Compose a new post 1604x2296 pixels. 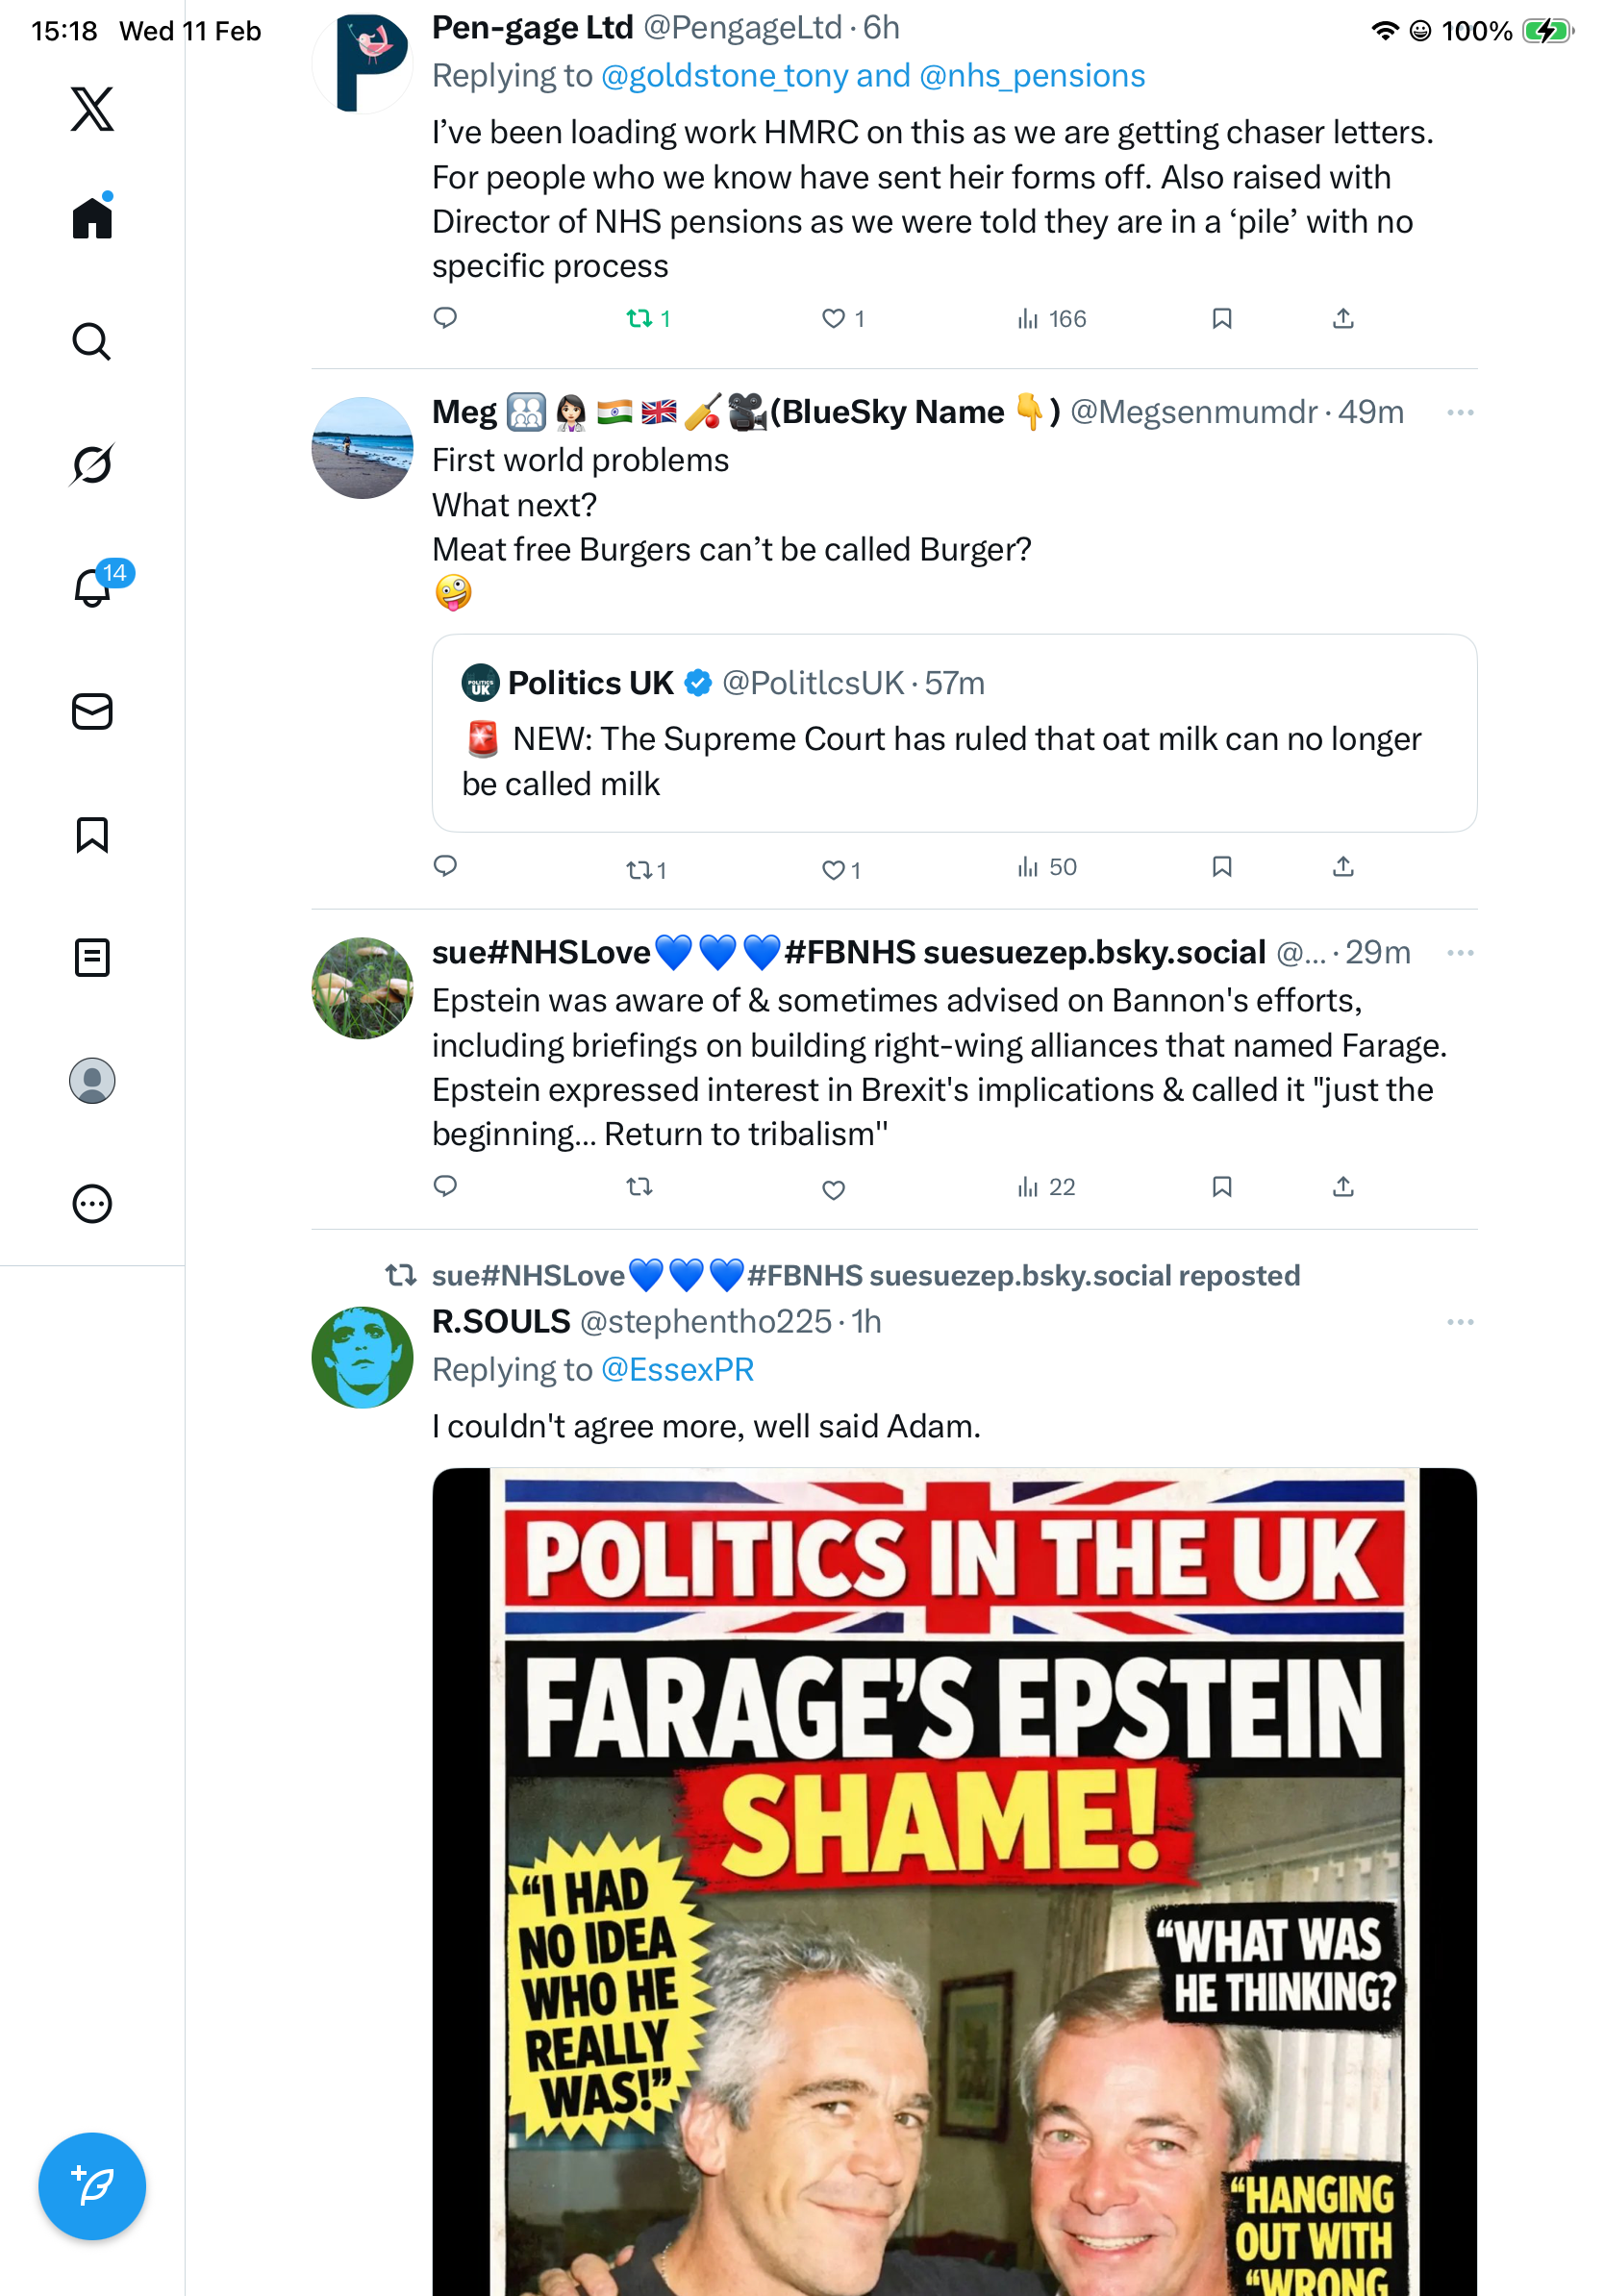click(92, 2186)
